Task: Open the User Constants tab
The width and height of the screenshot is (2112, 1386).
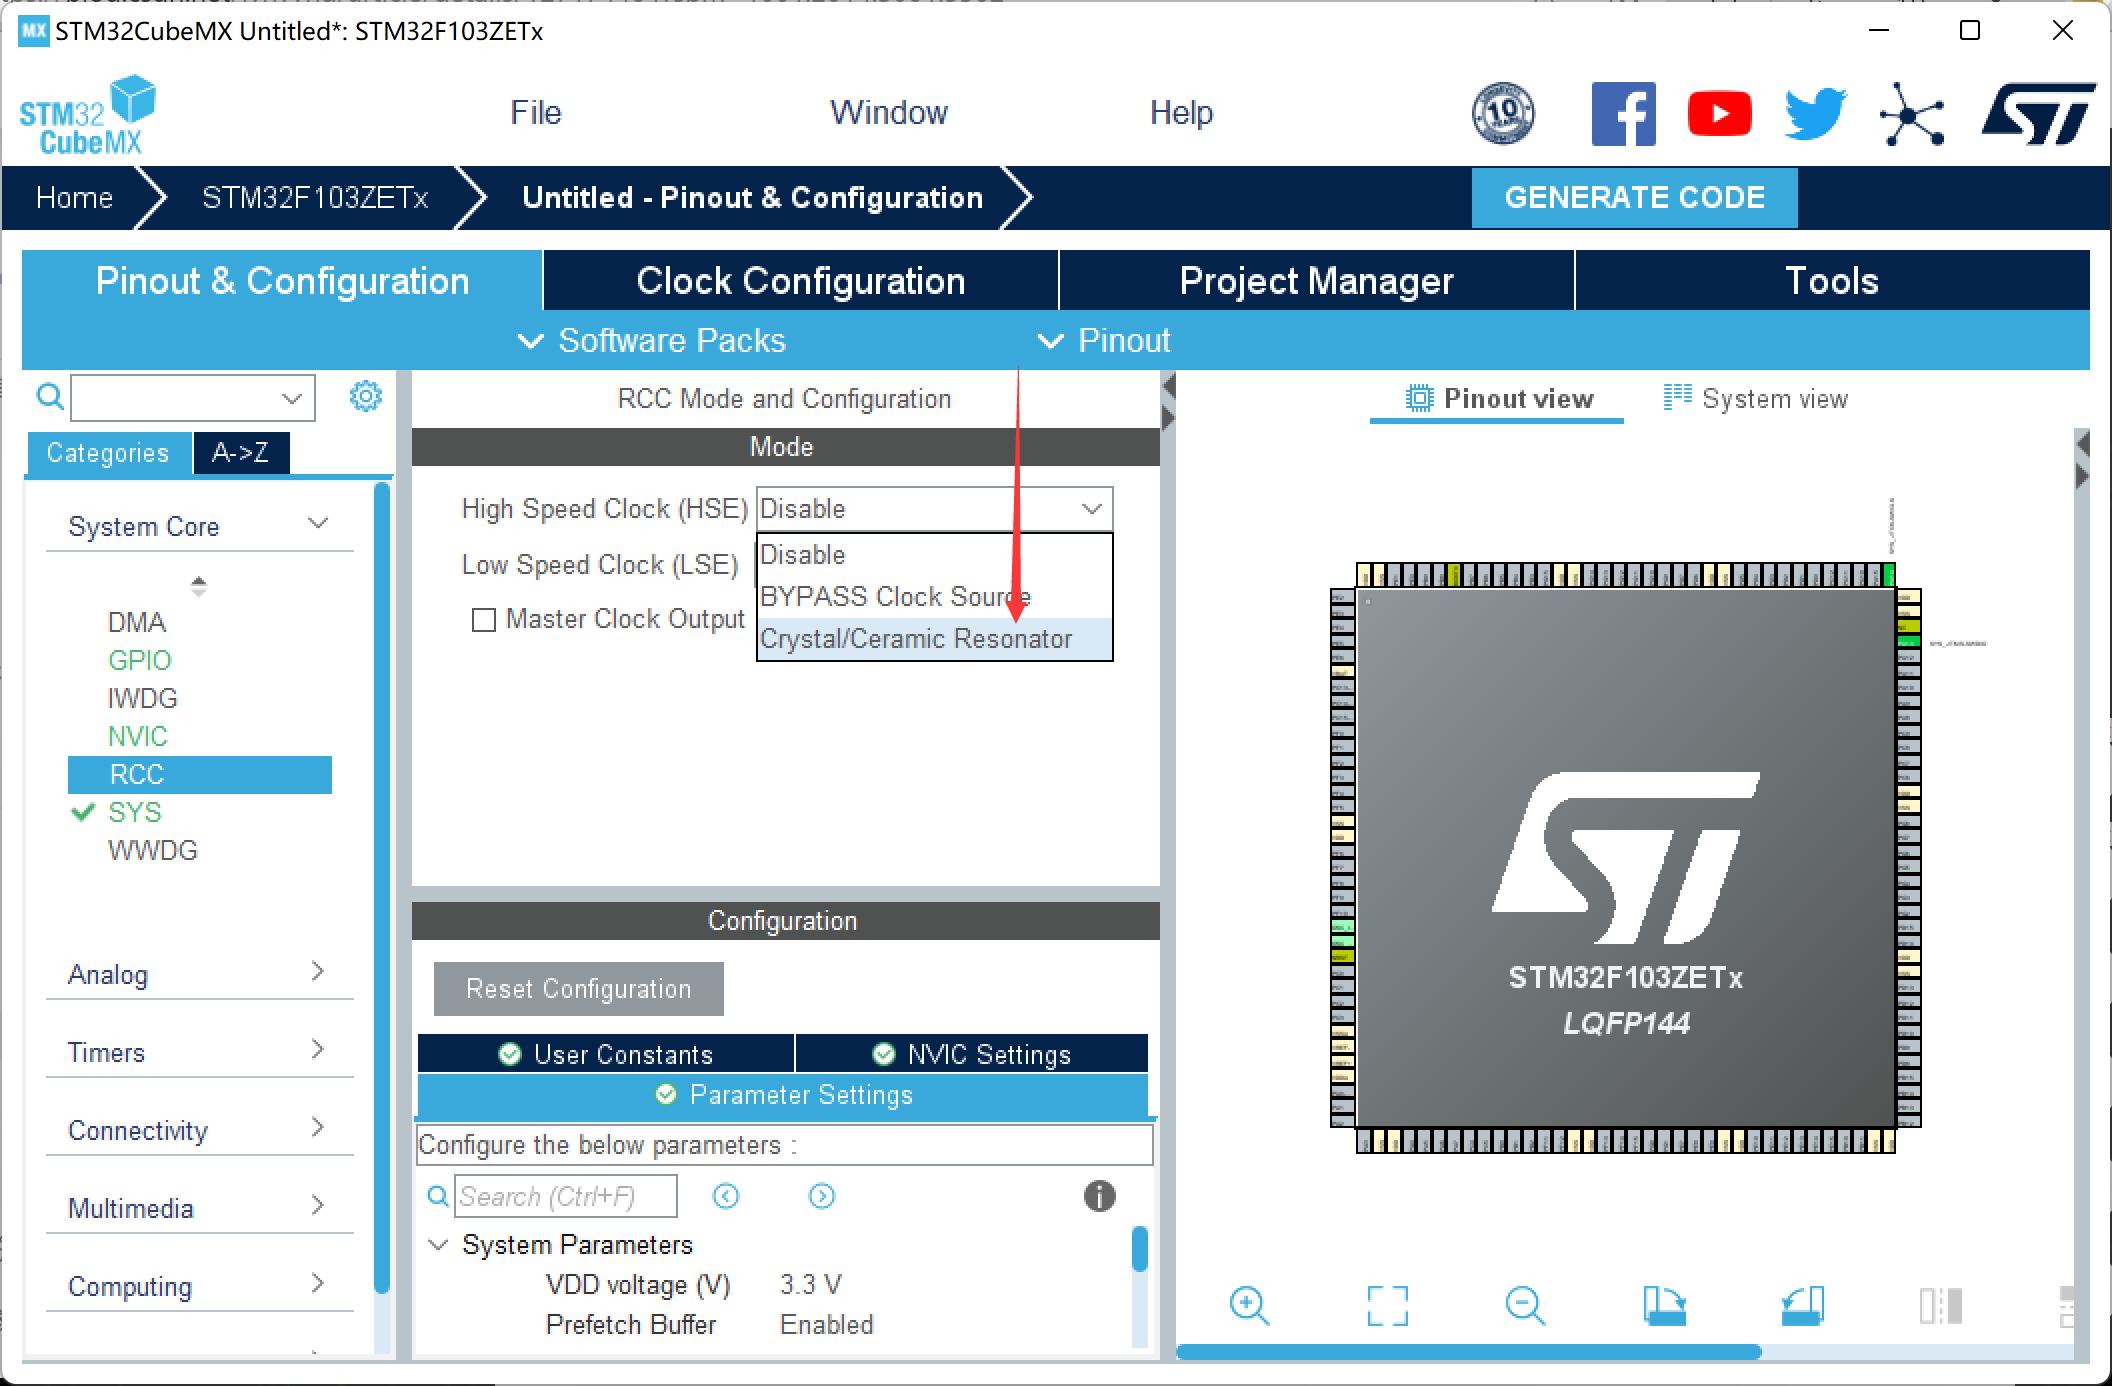Action: 606,1054
